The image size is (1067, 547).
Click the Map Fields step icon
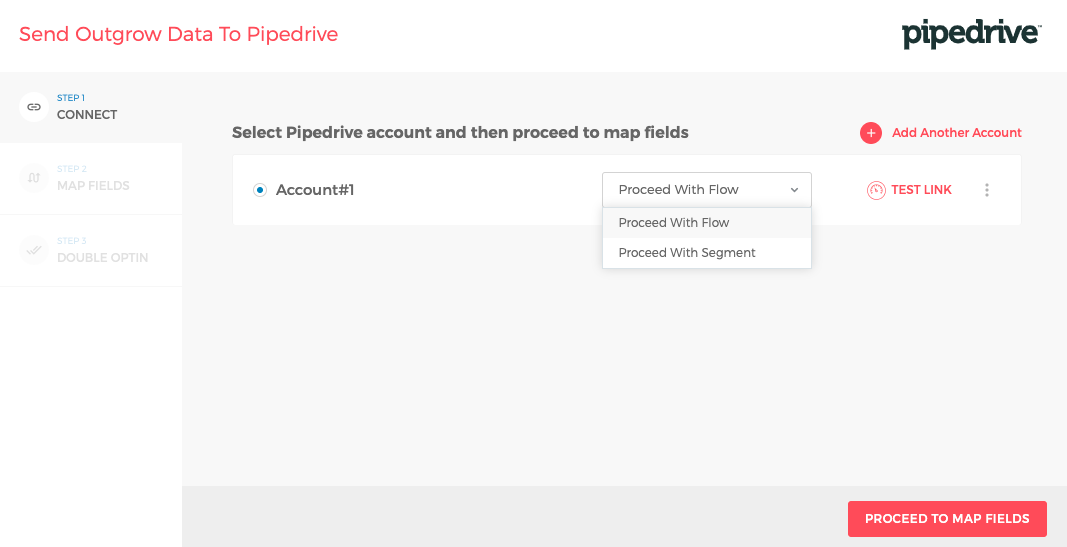pyautogui.click(x=34, y=178)
